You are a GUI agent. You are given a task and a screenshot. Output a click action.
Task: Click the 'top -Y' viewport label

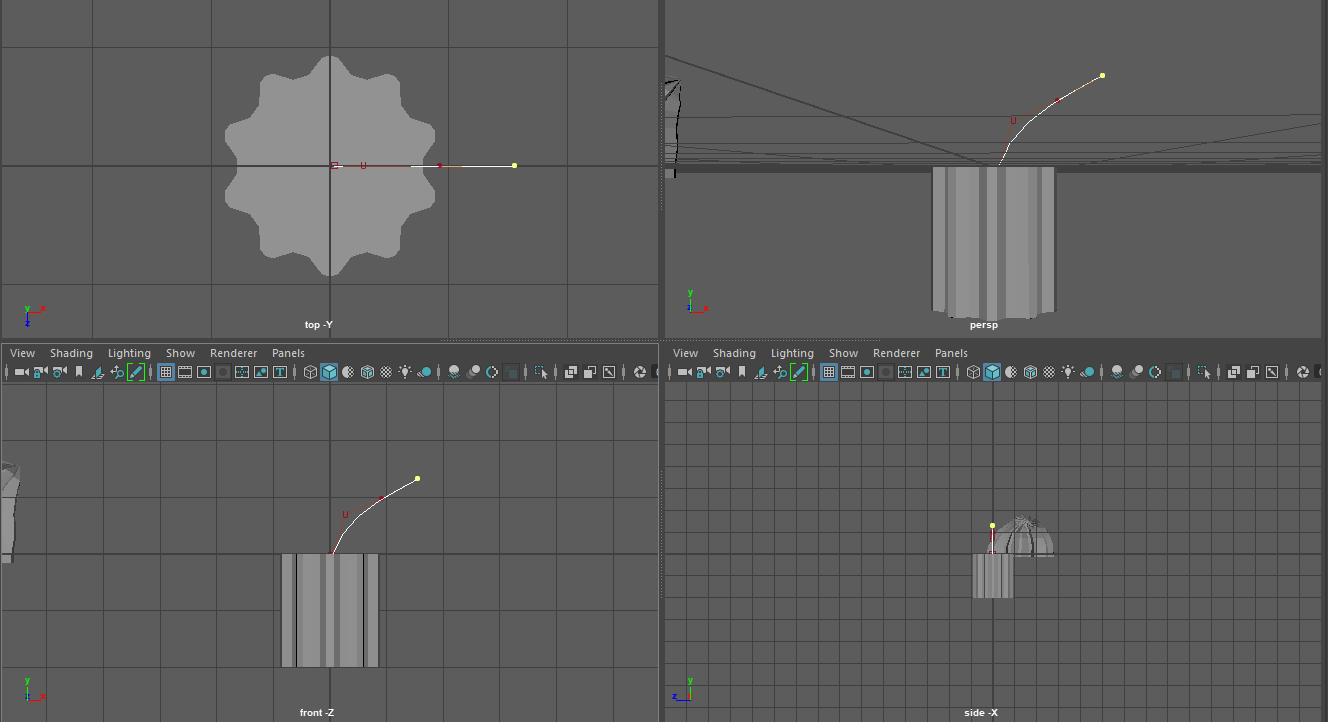coord(319,325)
